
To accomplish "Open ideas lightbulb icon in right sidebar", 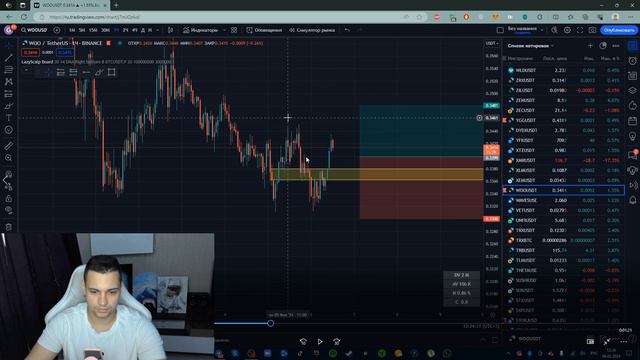I will tap(632, 136).
